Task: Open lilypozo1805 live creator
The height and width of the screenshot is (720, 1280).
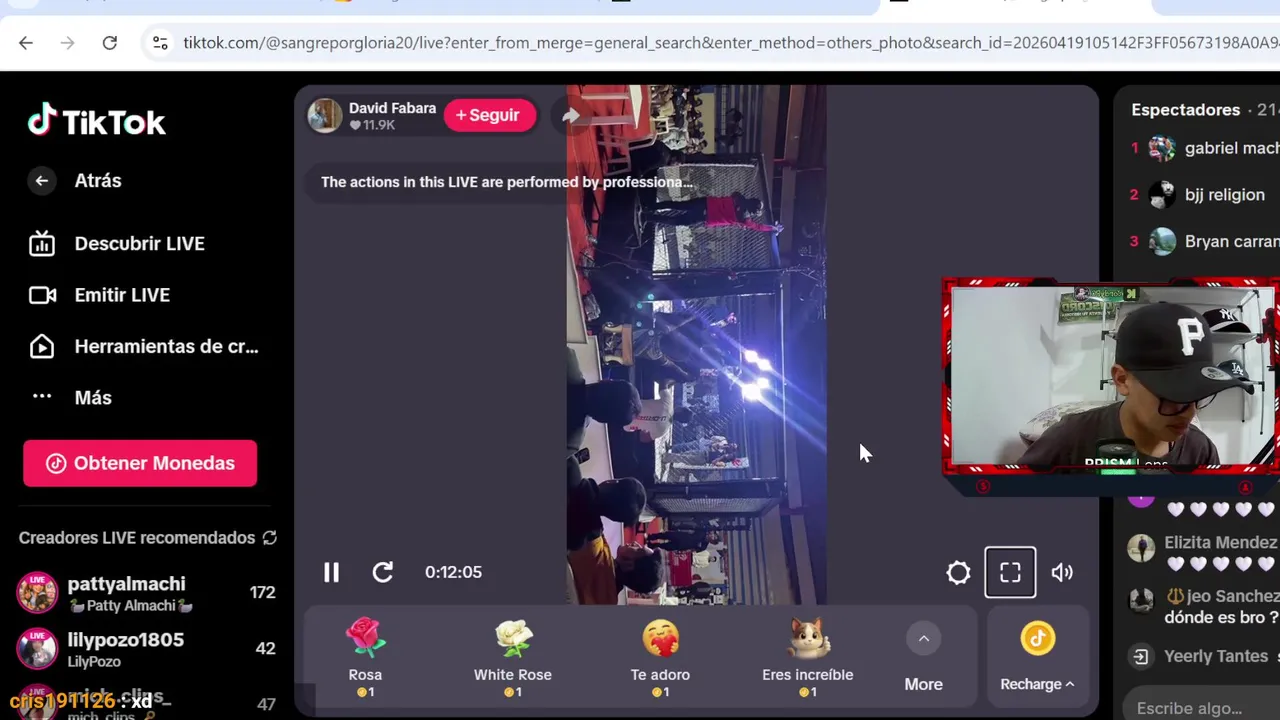Action: click(147, 649)
